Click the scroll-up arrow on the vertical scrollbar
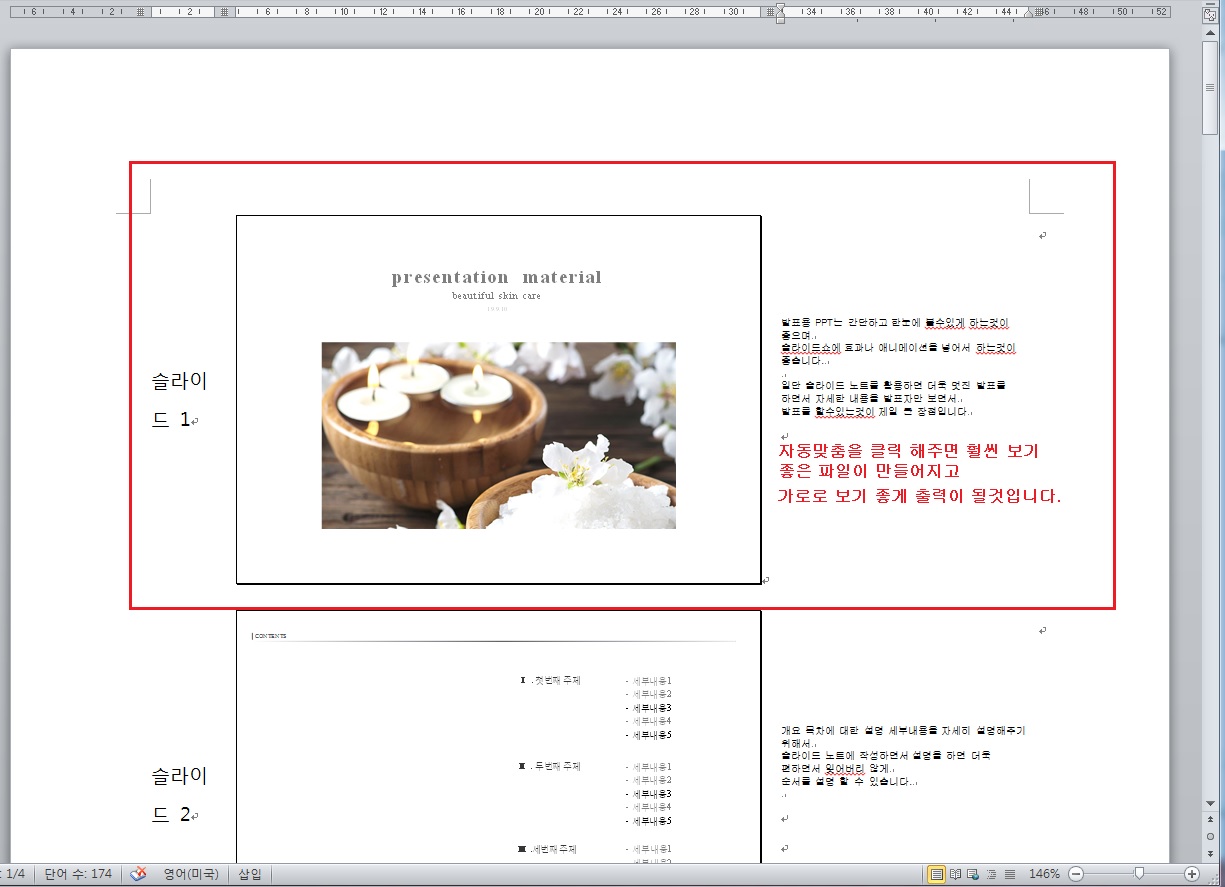Viewport: 1225px width, 887px height. (1210, 35)
